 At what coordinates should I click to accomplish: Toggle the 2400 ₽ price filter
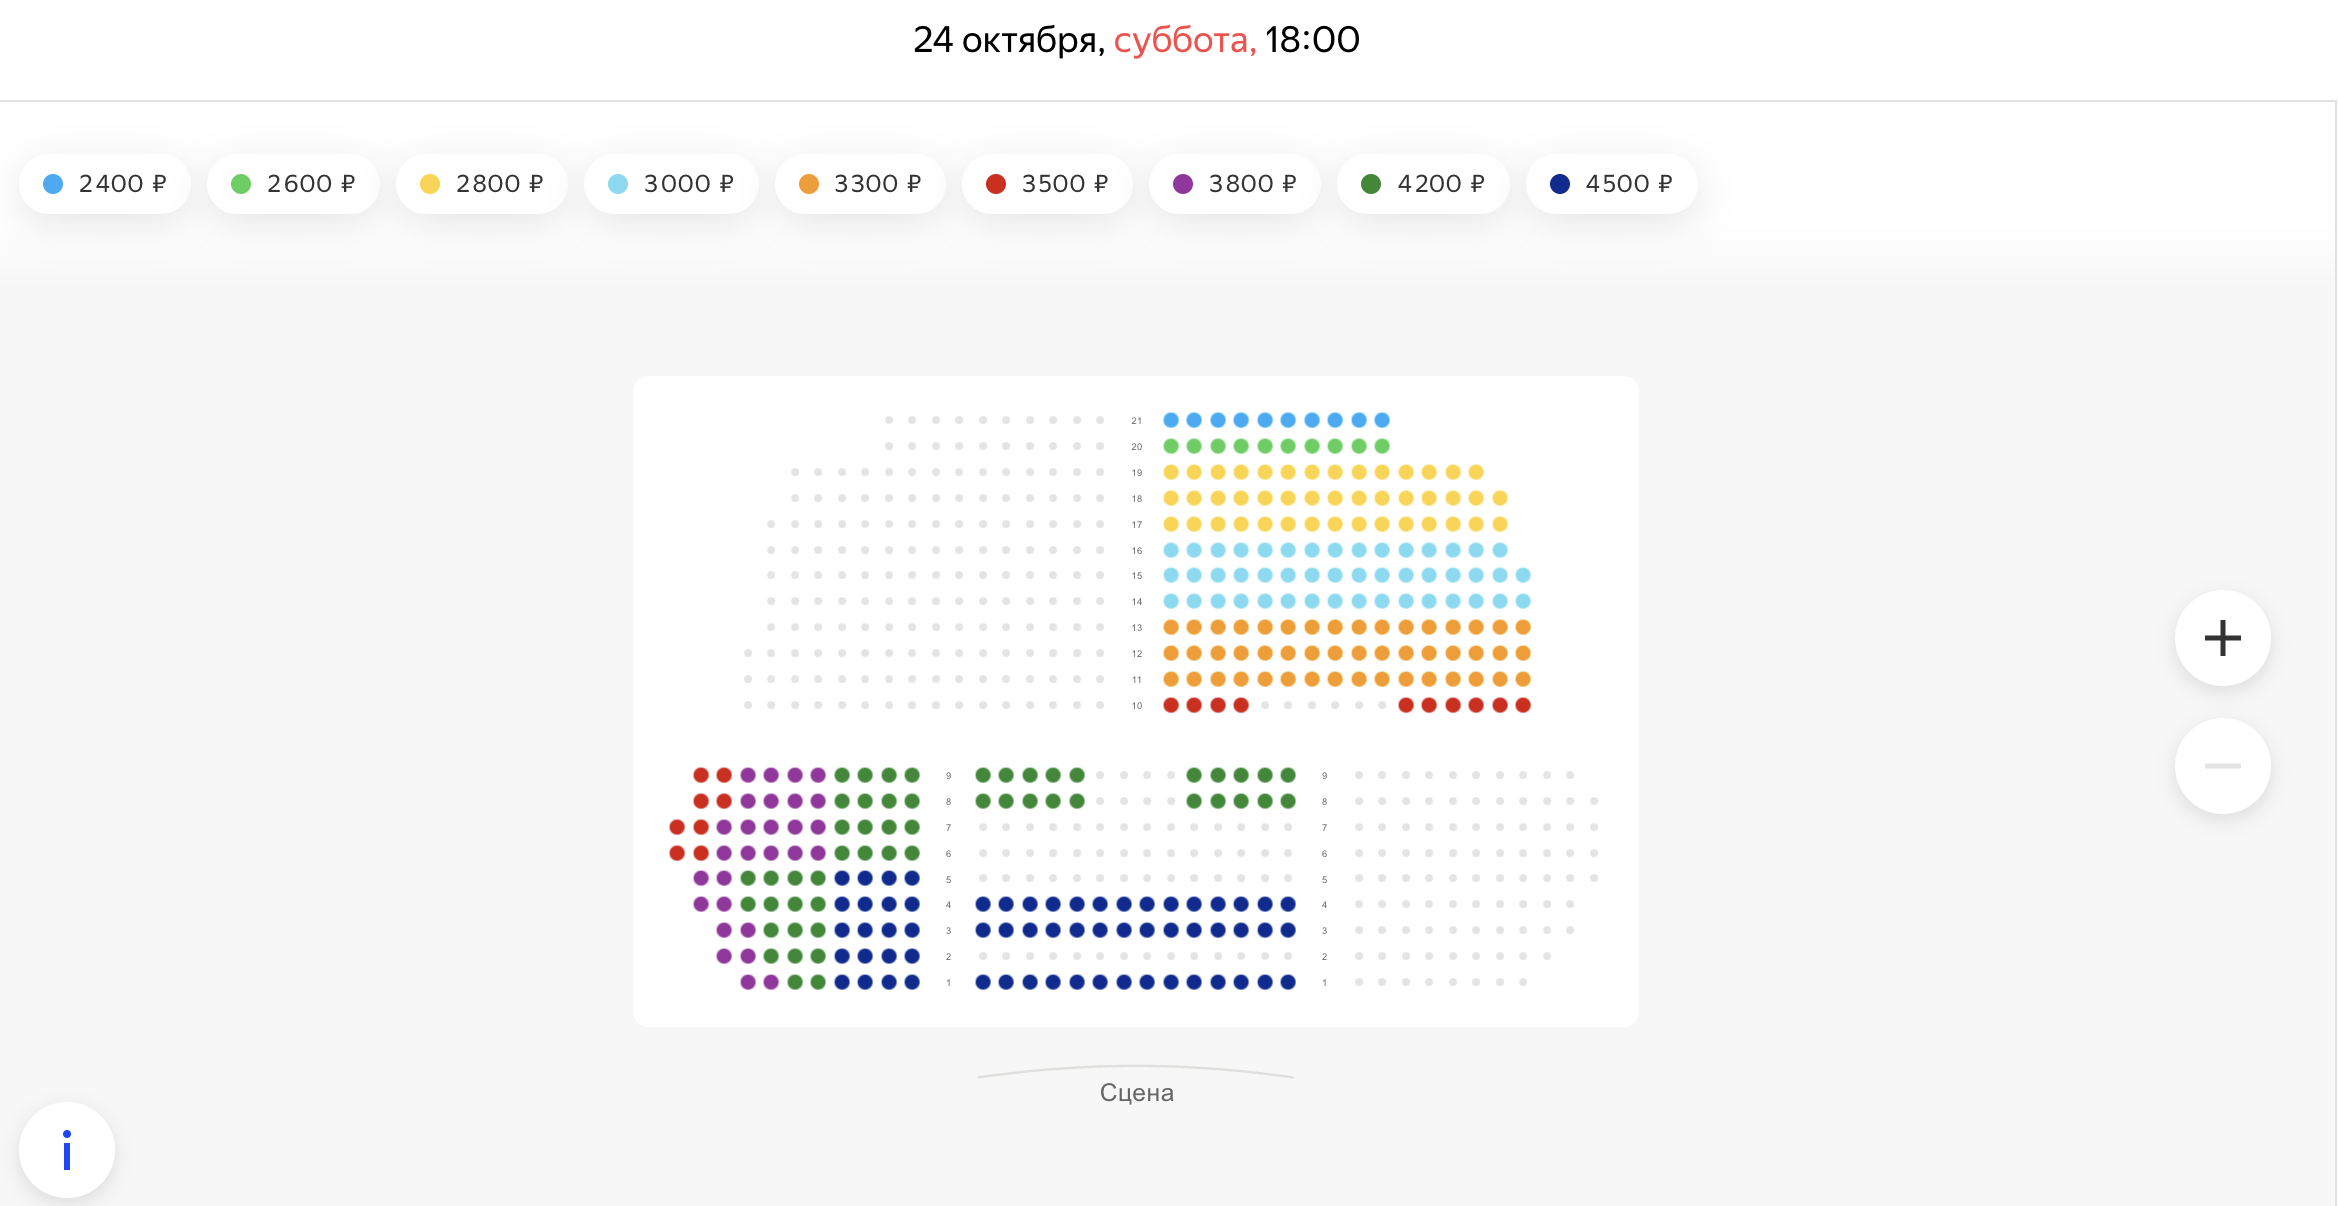coord(105,184)
